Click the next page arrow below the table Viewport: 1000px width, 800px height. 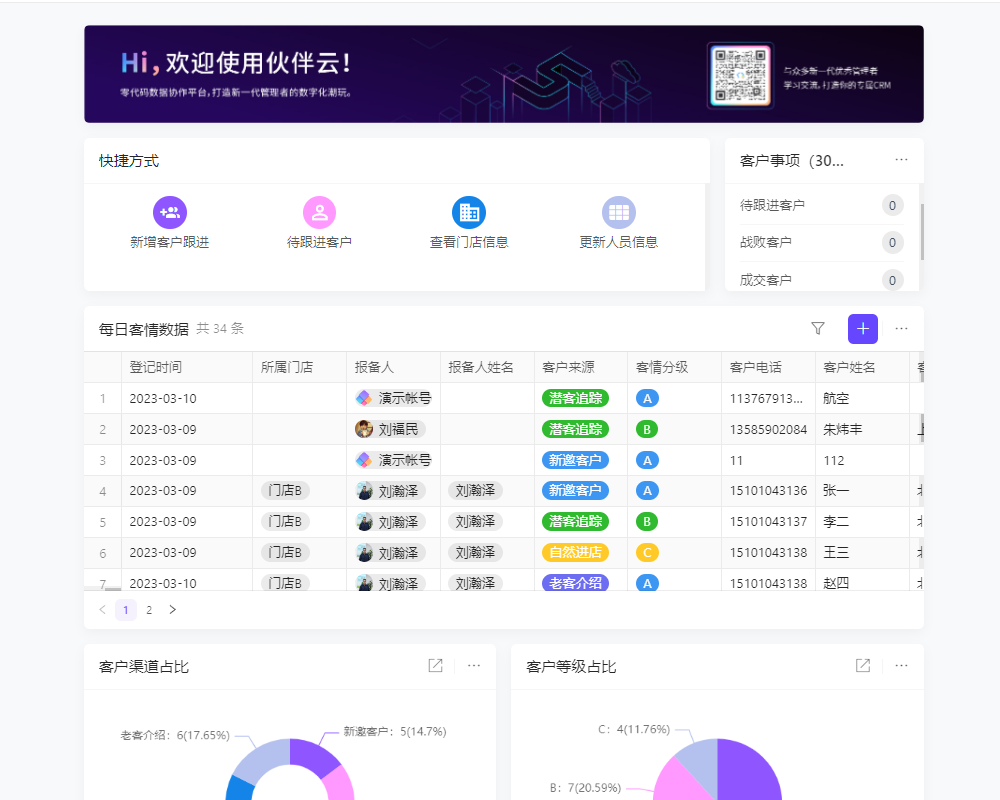point(172,609)
